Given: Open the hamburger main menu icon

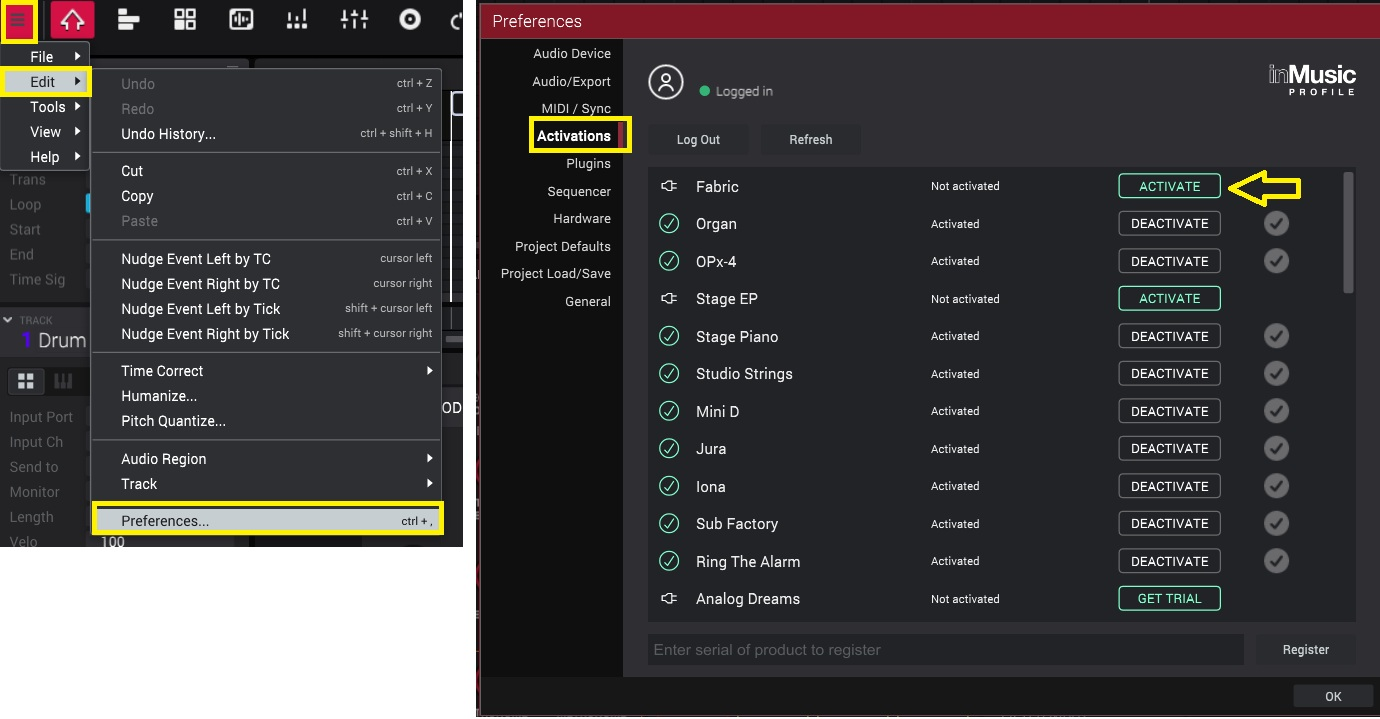Looking at the screenshot, I should pyautogui.click(x=19, y=20).
